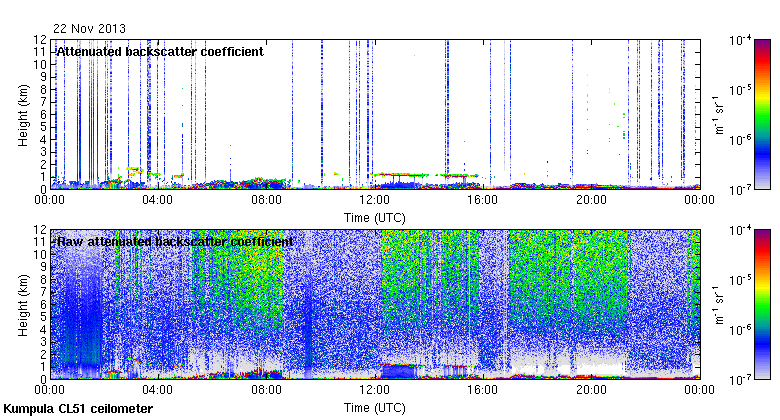
Task: Click the lower plot's color bar
Action: pos(762,305)
